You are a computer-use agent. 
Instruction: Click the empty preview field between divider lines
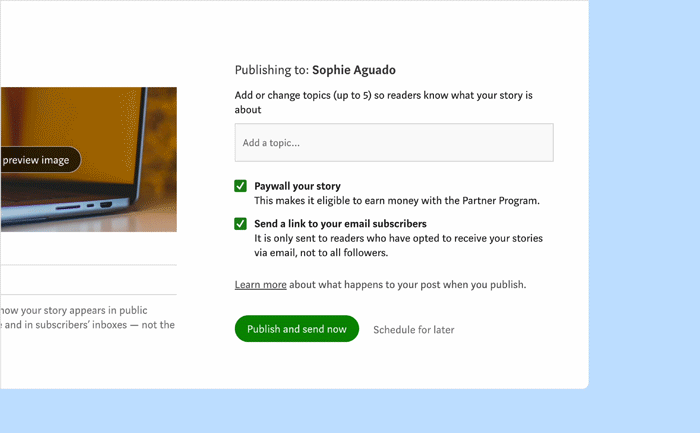coord(88,280)
